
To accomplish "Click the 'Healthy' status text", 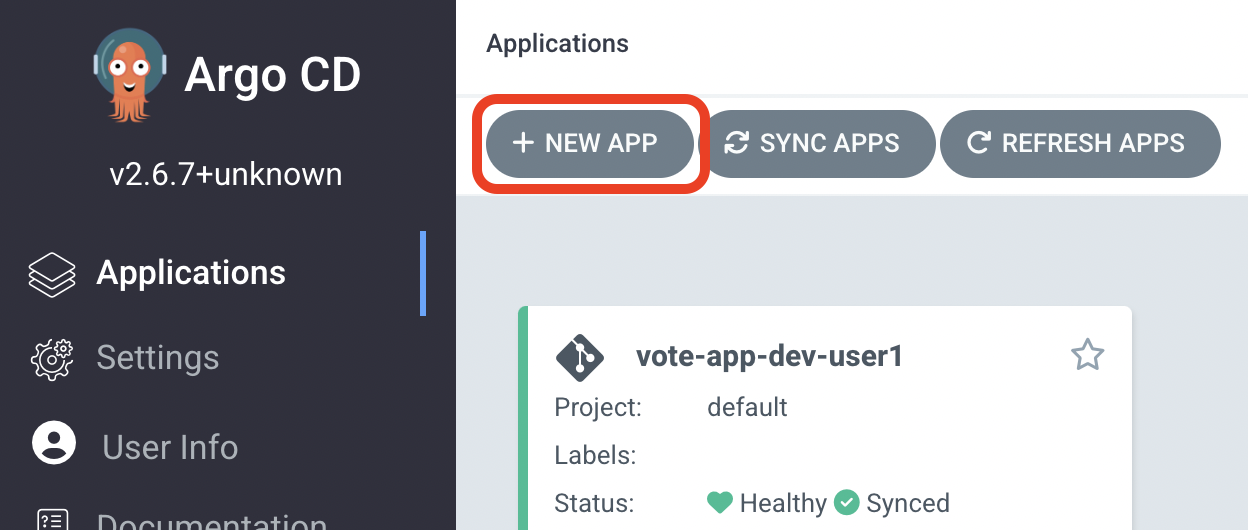I will (783, 502).
